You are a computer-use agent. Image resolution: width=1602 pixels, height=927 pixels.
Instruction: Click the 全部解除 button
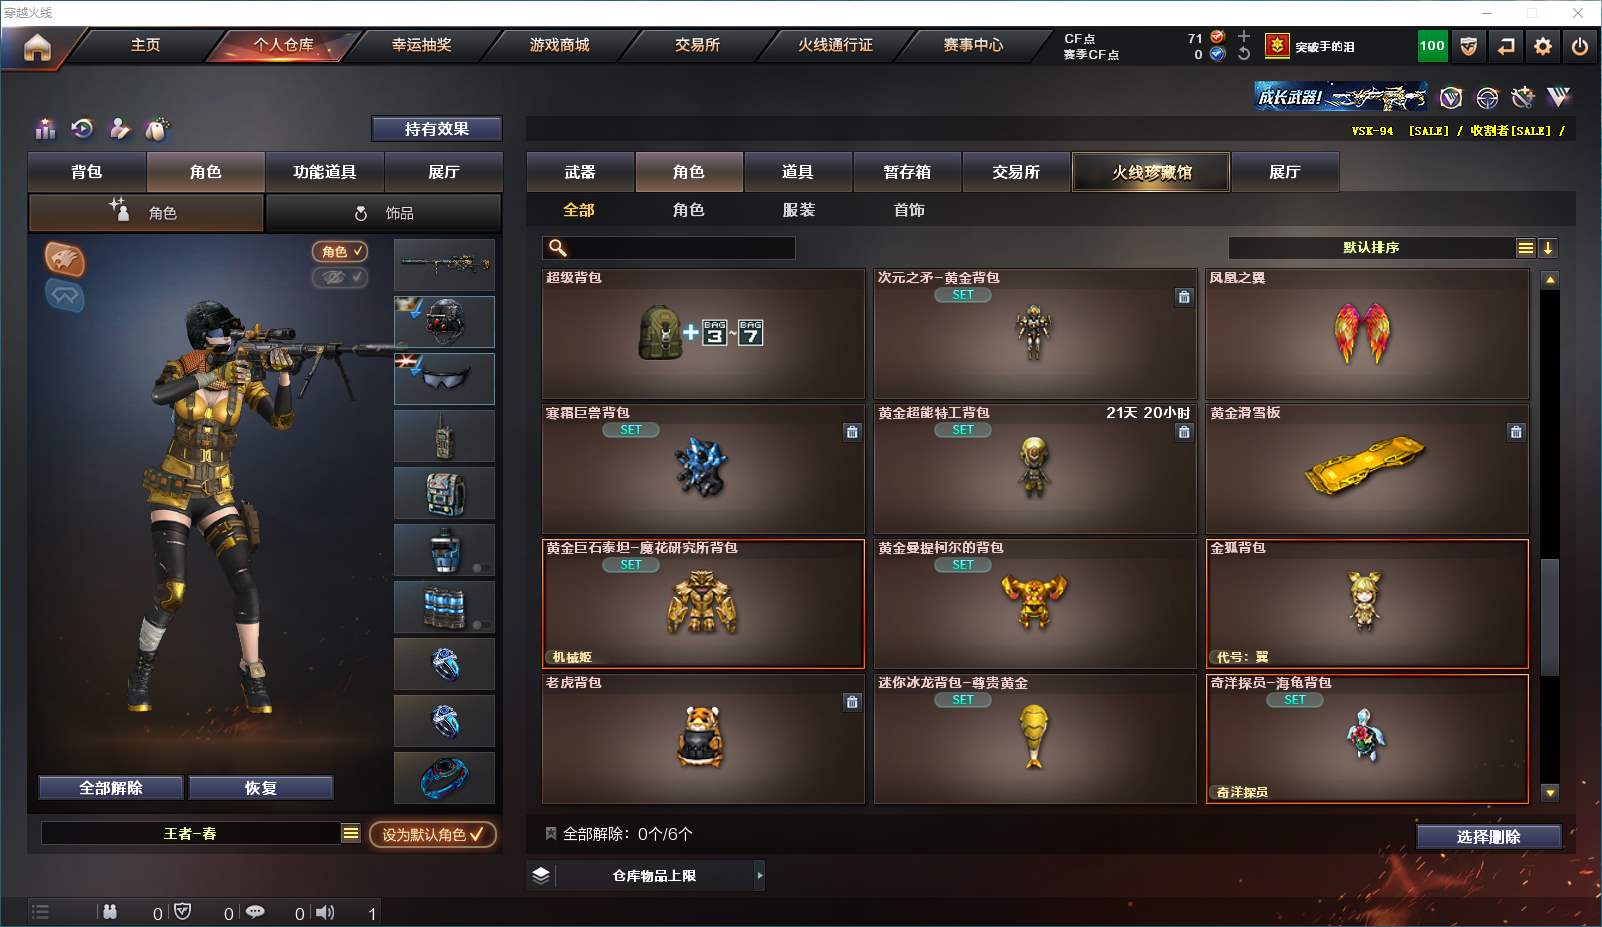pyautogui.click(x=111, y=788)
